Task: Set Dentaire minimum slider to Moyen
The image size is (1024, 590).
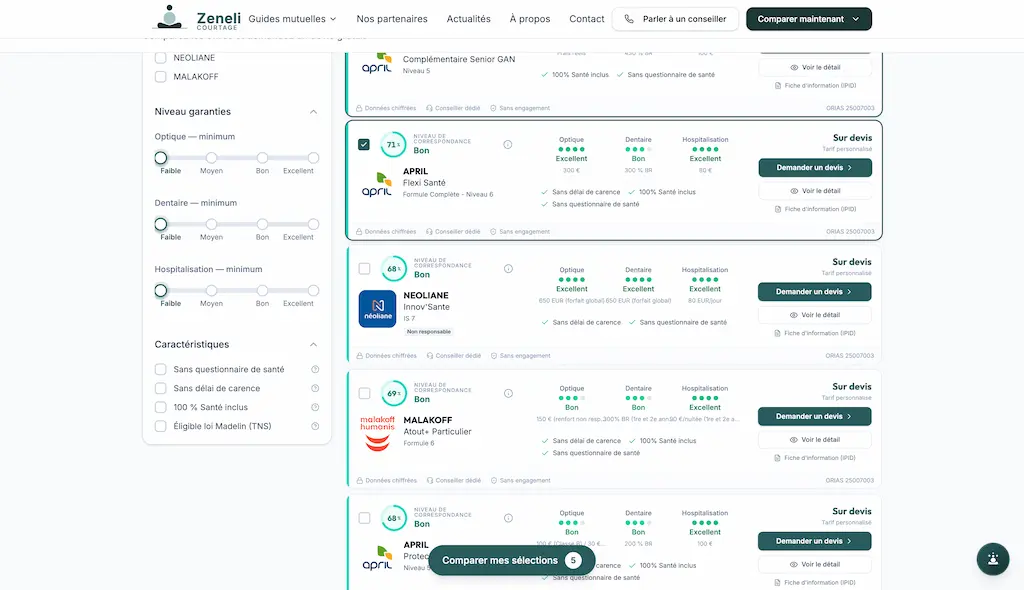Action: coord(211,224)
